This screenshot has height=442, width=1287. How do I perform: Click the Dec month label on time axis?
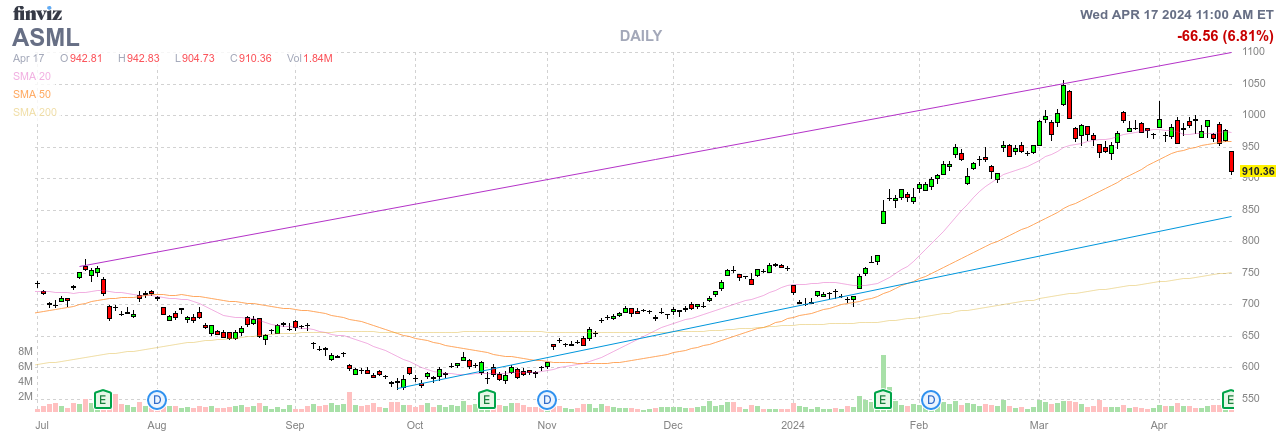click(x=672, y=425)
